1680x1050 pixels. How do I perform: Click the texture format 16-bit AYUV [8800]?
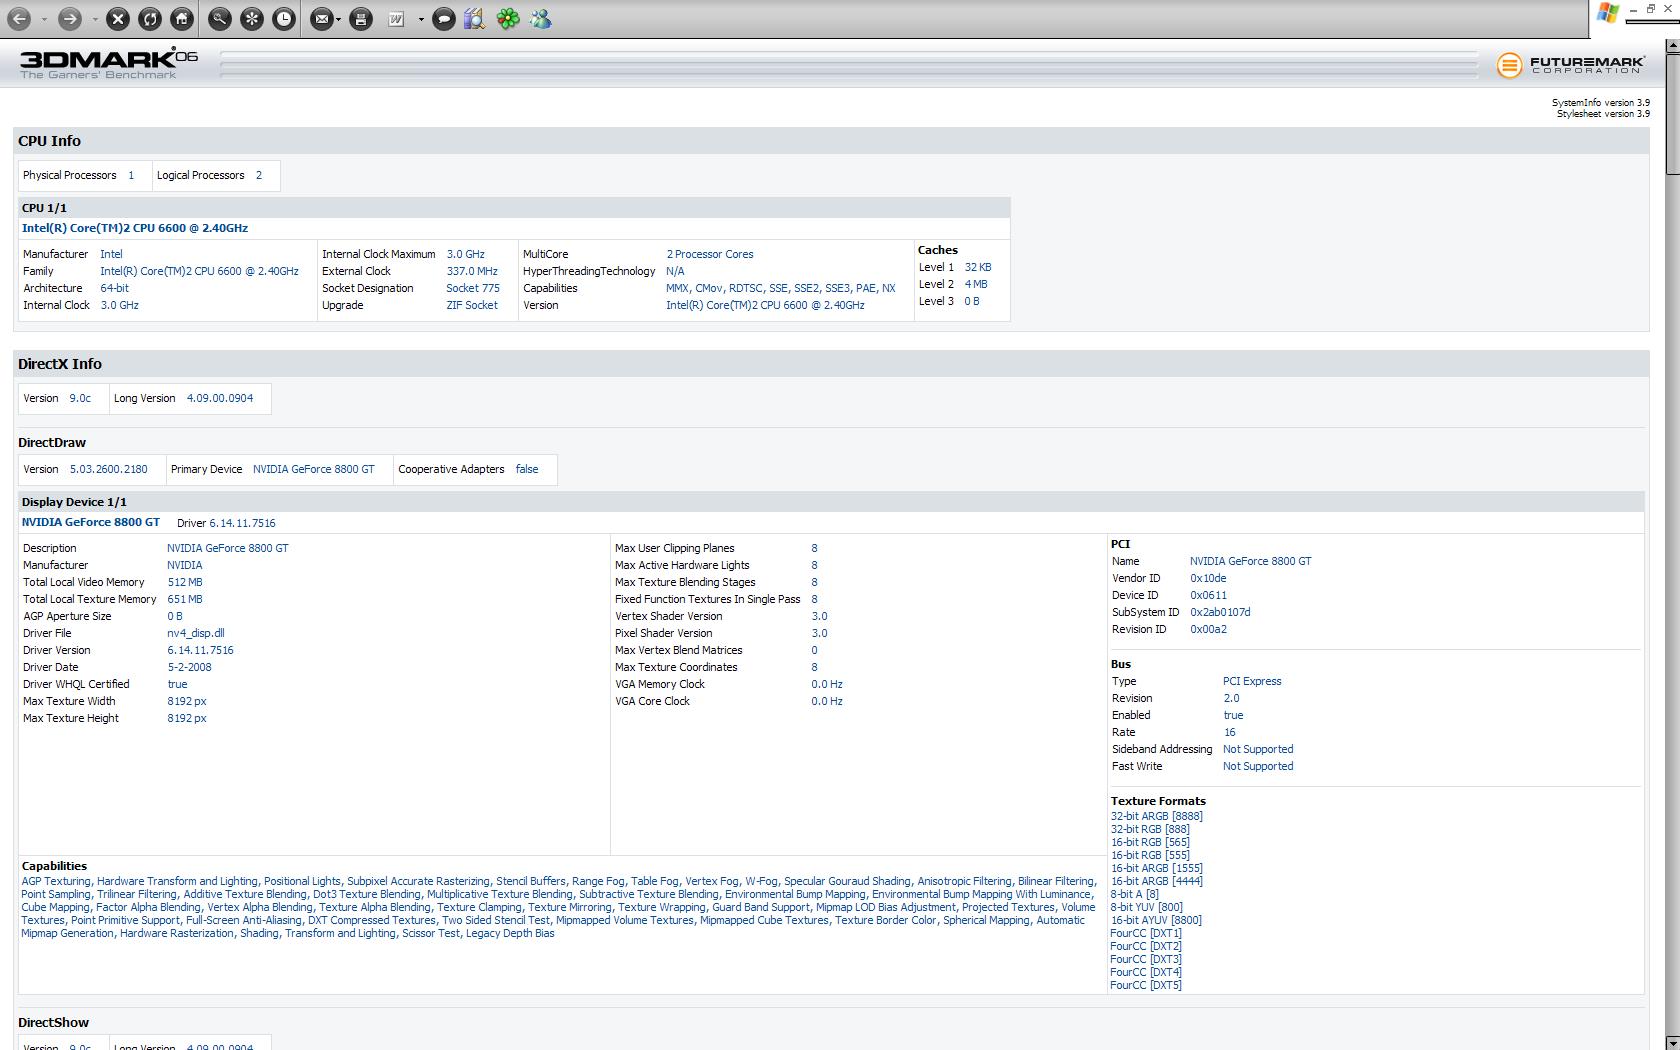(1156, 920)
